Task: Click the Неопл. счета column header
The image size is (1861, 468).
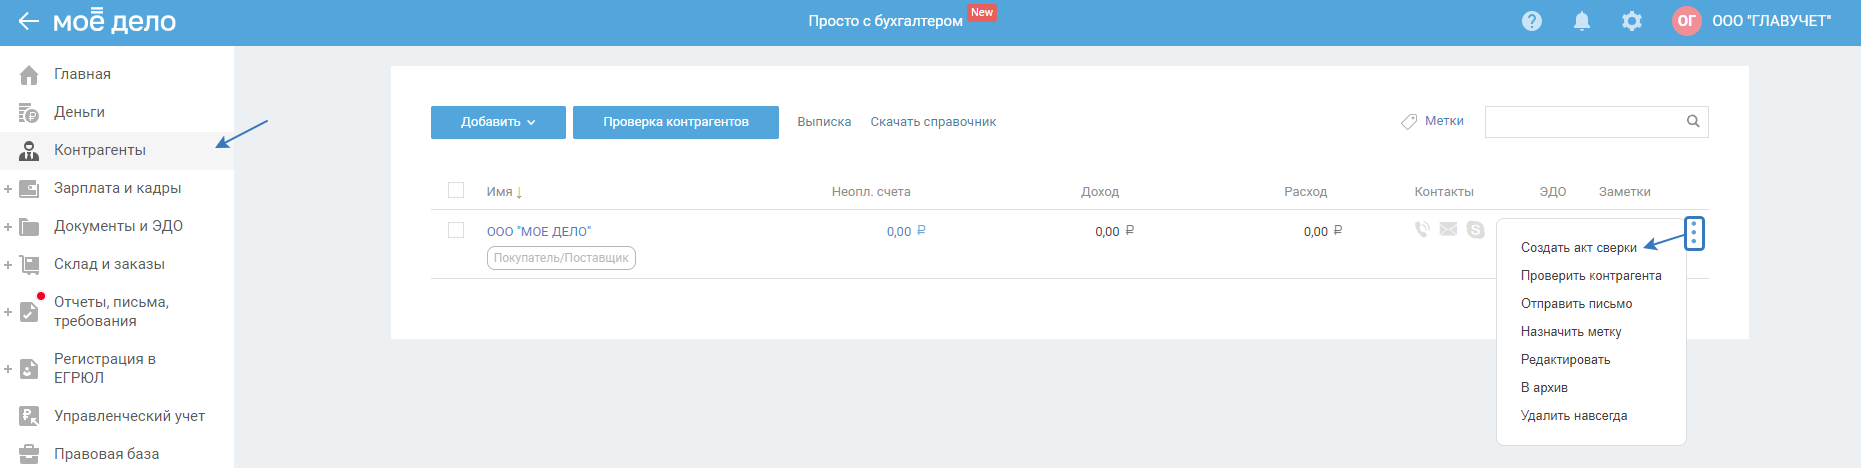Action: click(871, 192)
